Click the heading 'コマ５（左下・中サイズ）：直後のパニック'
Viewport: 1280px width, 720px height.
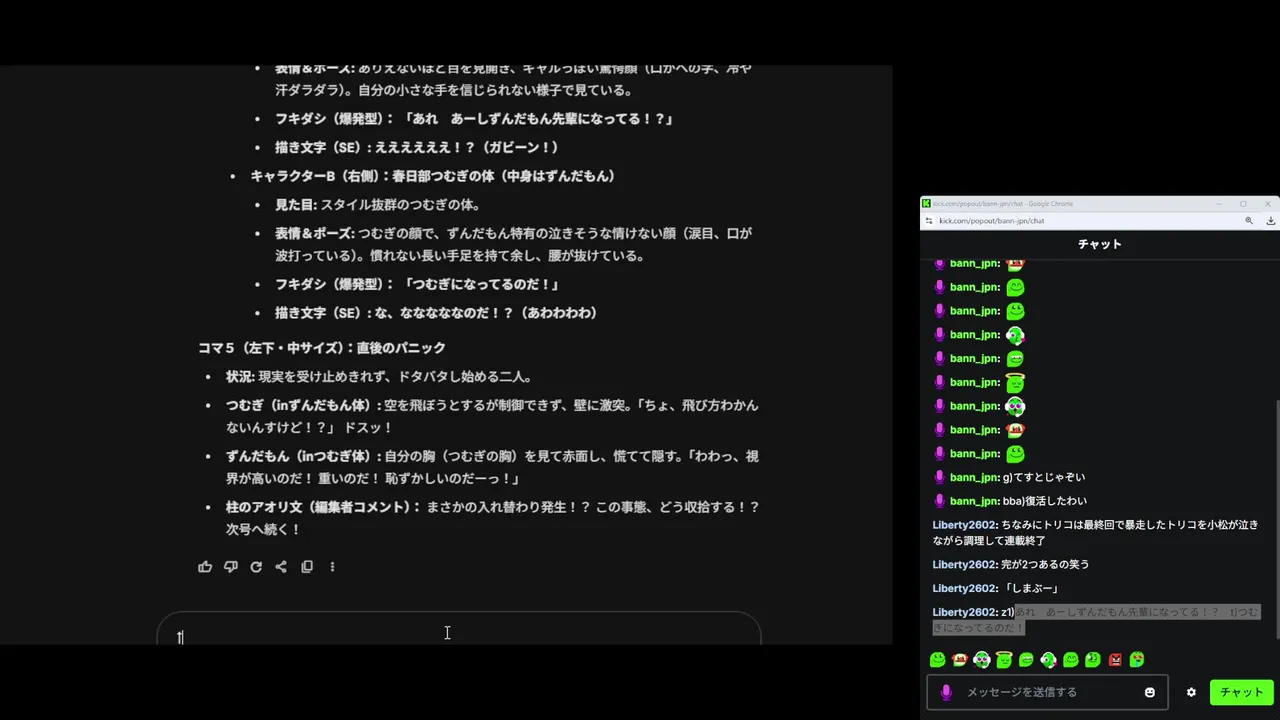tap(321, 348)
